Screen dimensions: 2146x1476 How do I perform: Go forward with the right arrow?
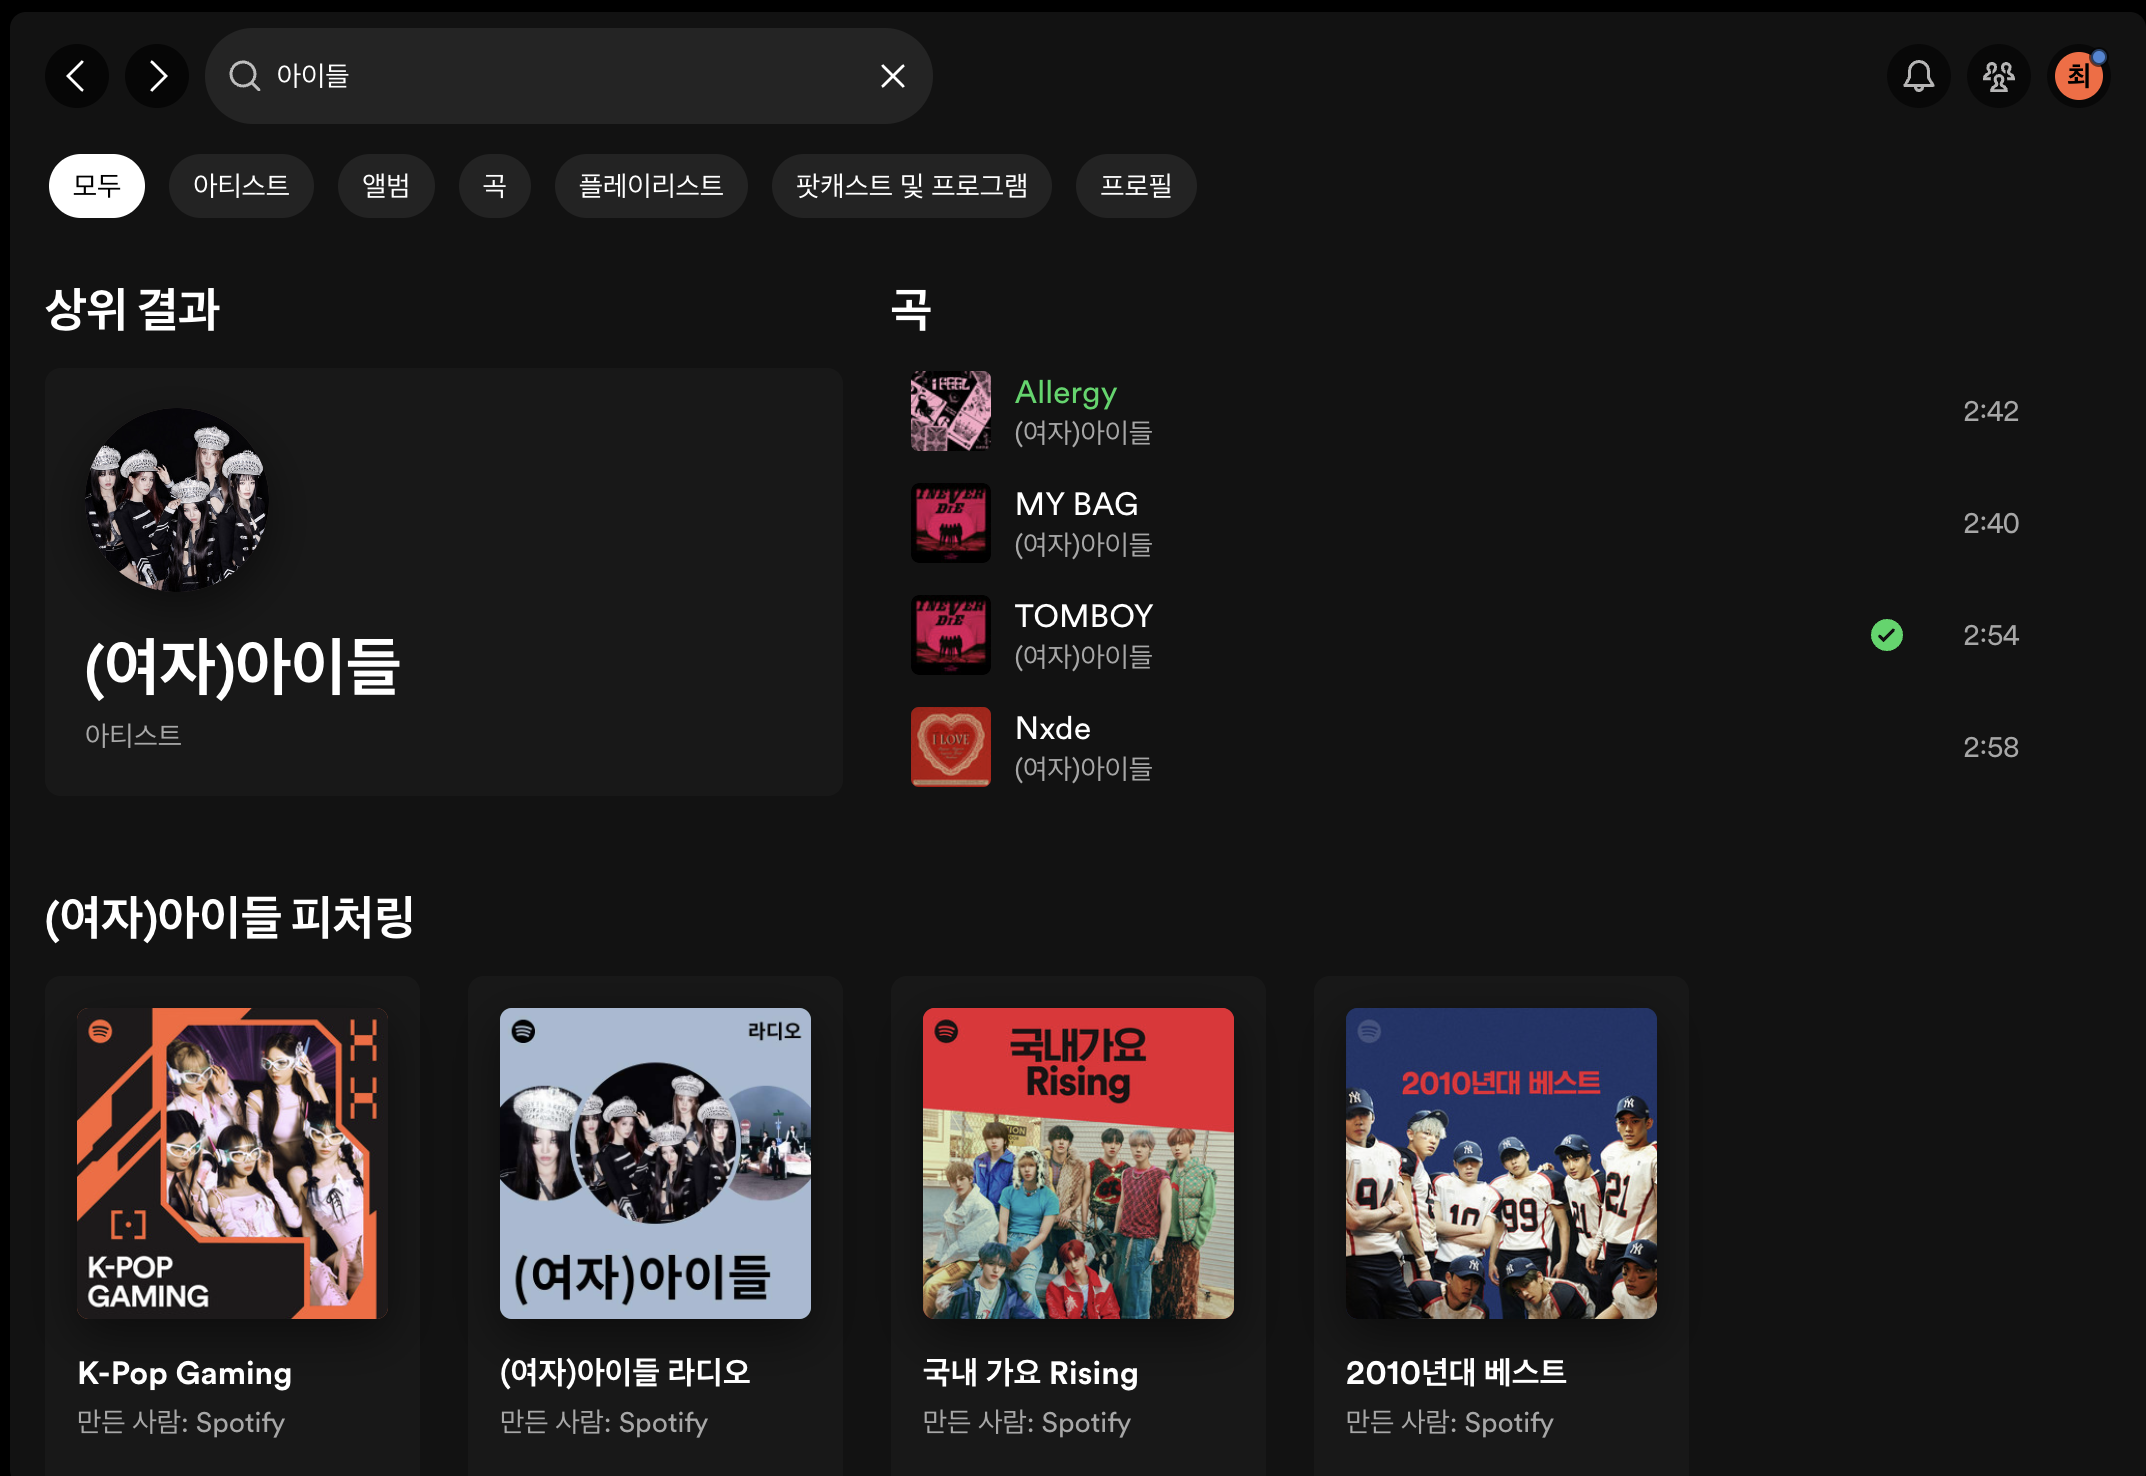tap(157, 76)
